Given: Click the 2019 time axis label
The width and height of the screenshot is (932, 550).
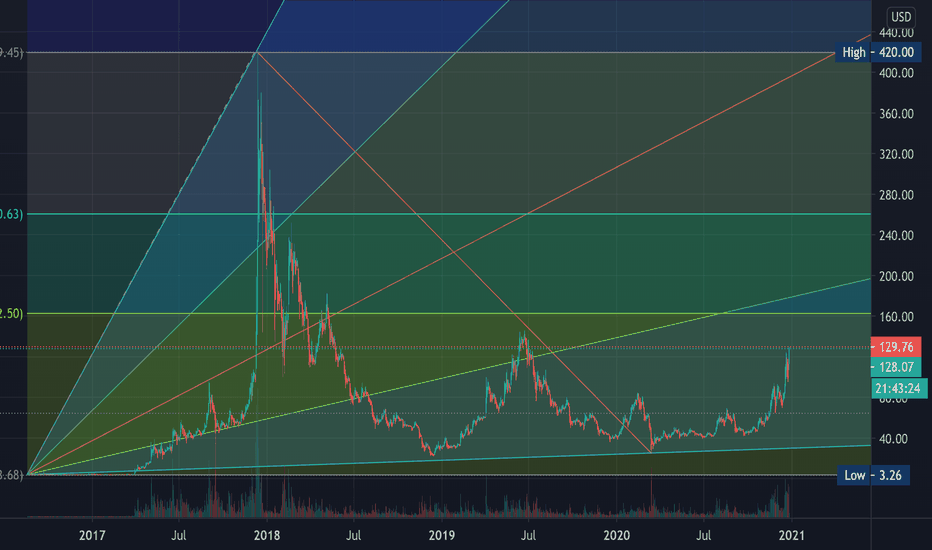Looking at the screenshot, I should [442, 535].
